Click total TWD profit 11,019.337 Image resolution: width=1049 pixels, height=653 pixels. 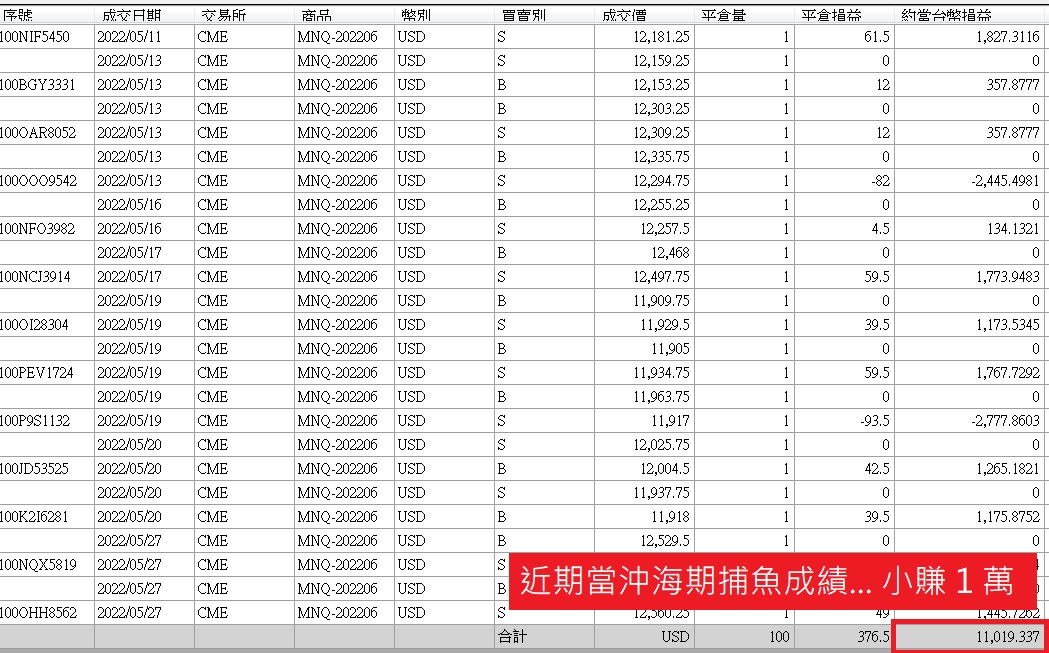click(x=1009, y=637)
